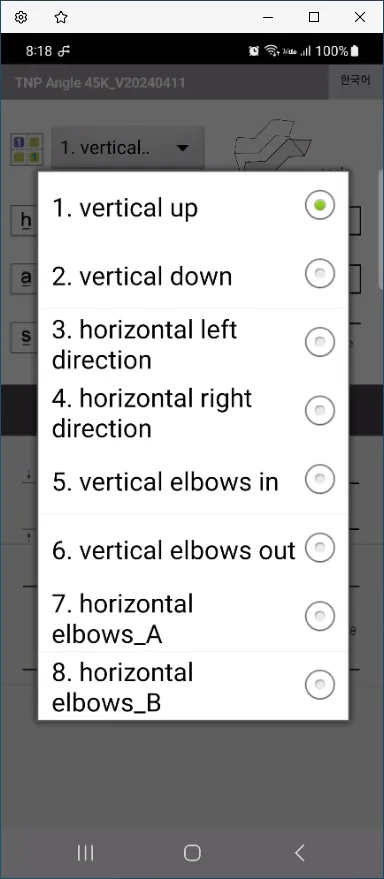The width and height of the screenshot is (384, 879).
Task: Choose '5. vertical elbows in' radio button
Action: tap(320, 479)
